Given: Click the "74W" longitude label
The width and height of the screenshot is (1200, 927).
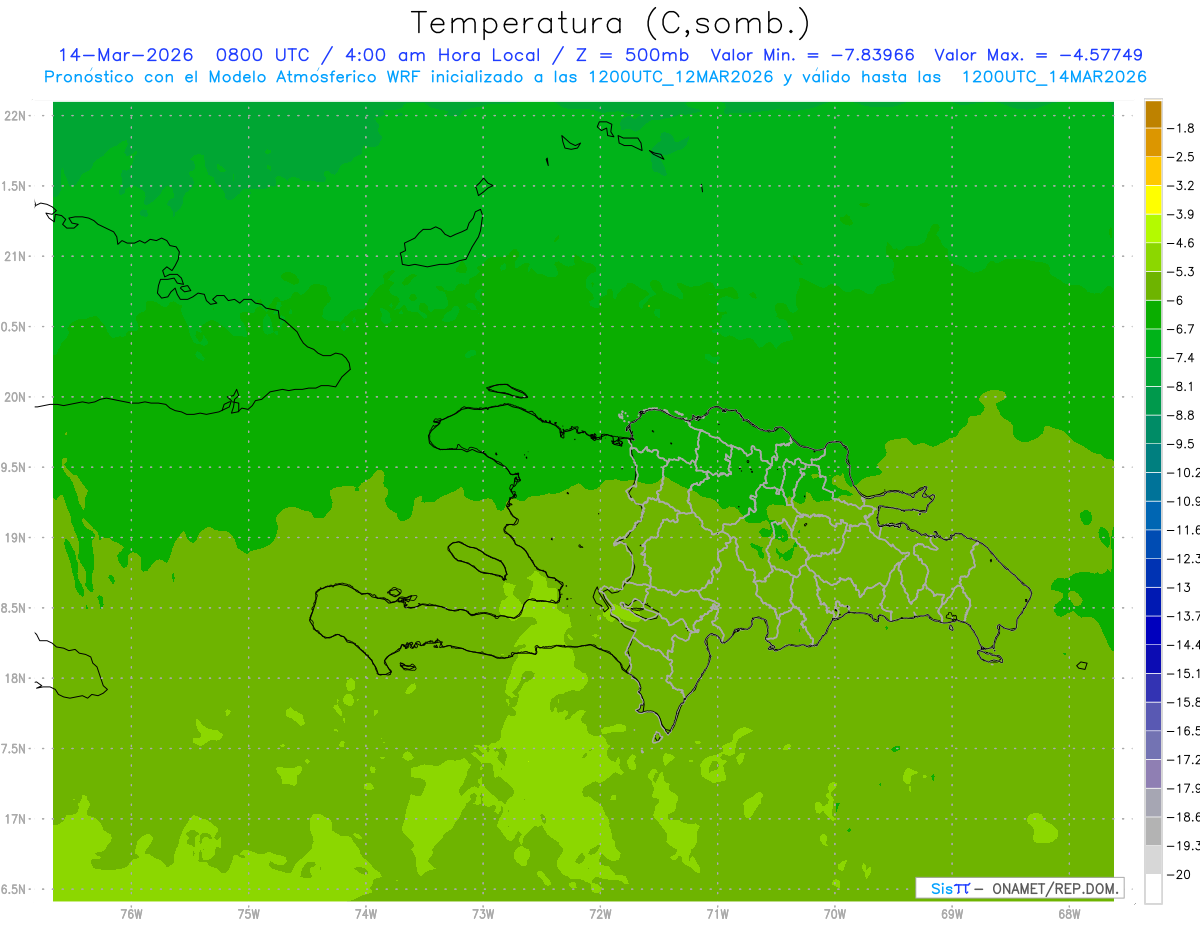Looking at the screenshot, I should [x=365, y=914].
